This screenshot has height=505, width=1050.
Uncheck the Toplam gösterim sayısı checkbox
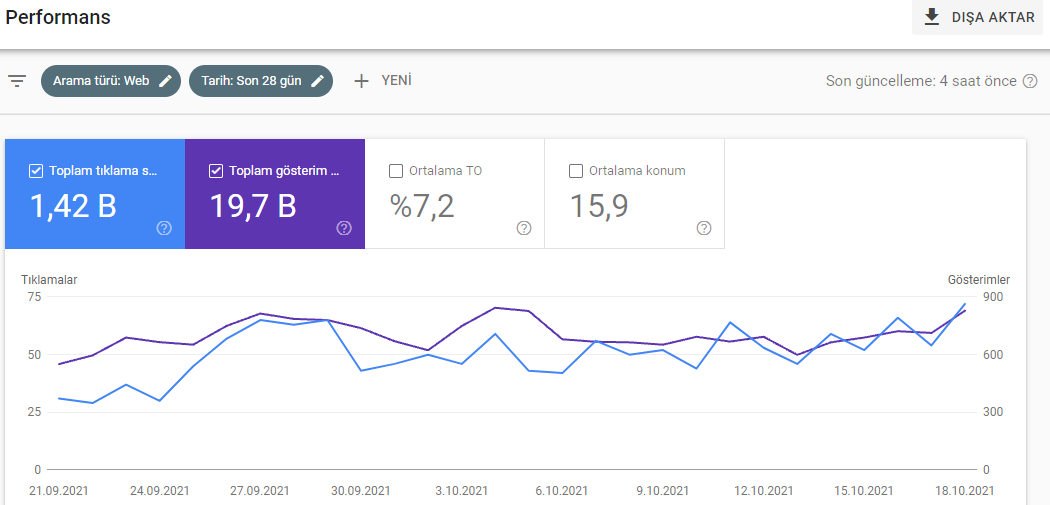[x=216, y=171]
